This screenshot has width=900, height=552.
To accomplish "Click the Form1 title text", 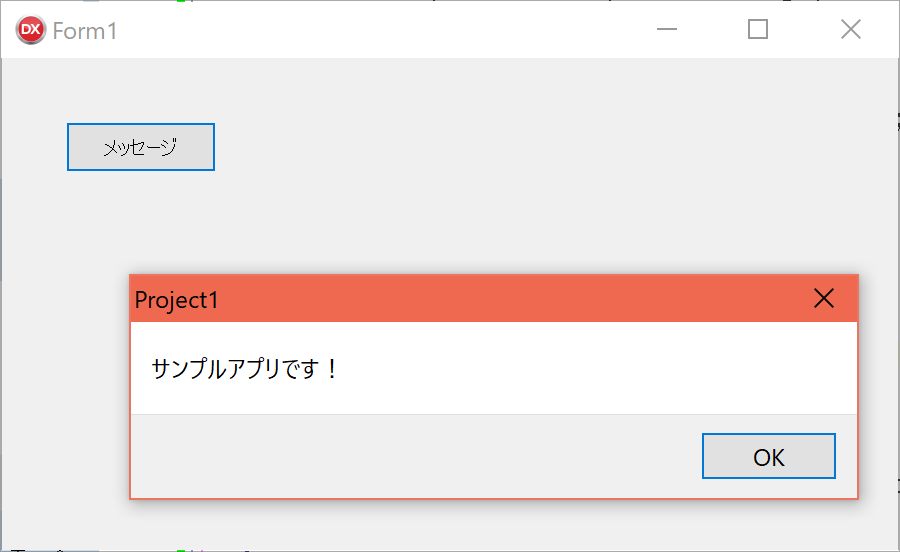I will pyautogui.click(x=84, y=31).
